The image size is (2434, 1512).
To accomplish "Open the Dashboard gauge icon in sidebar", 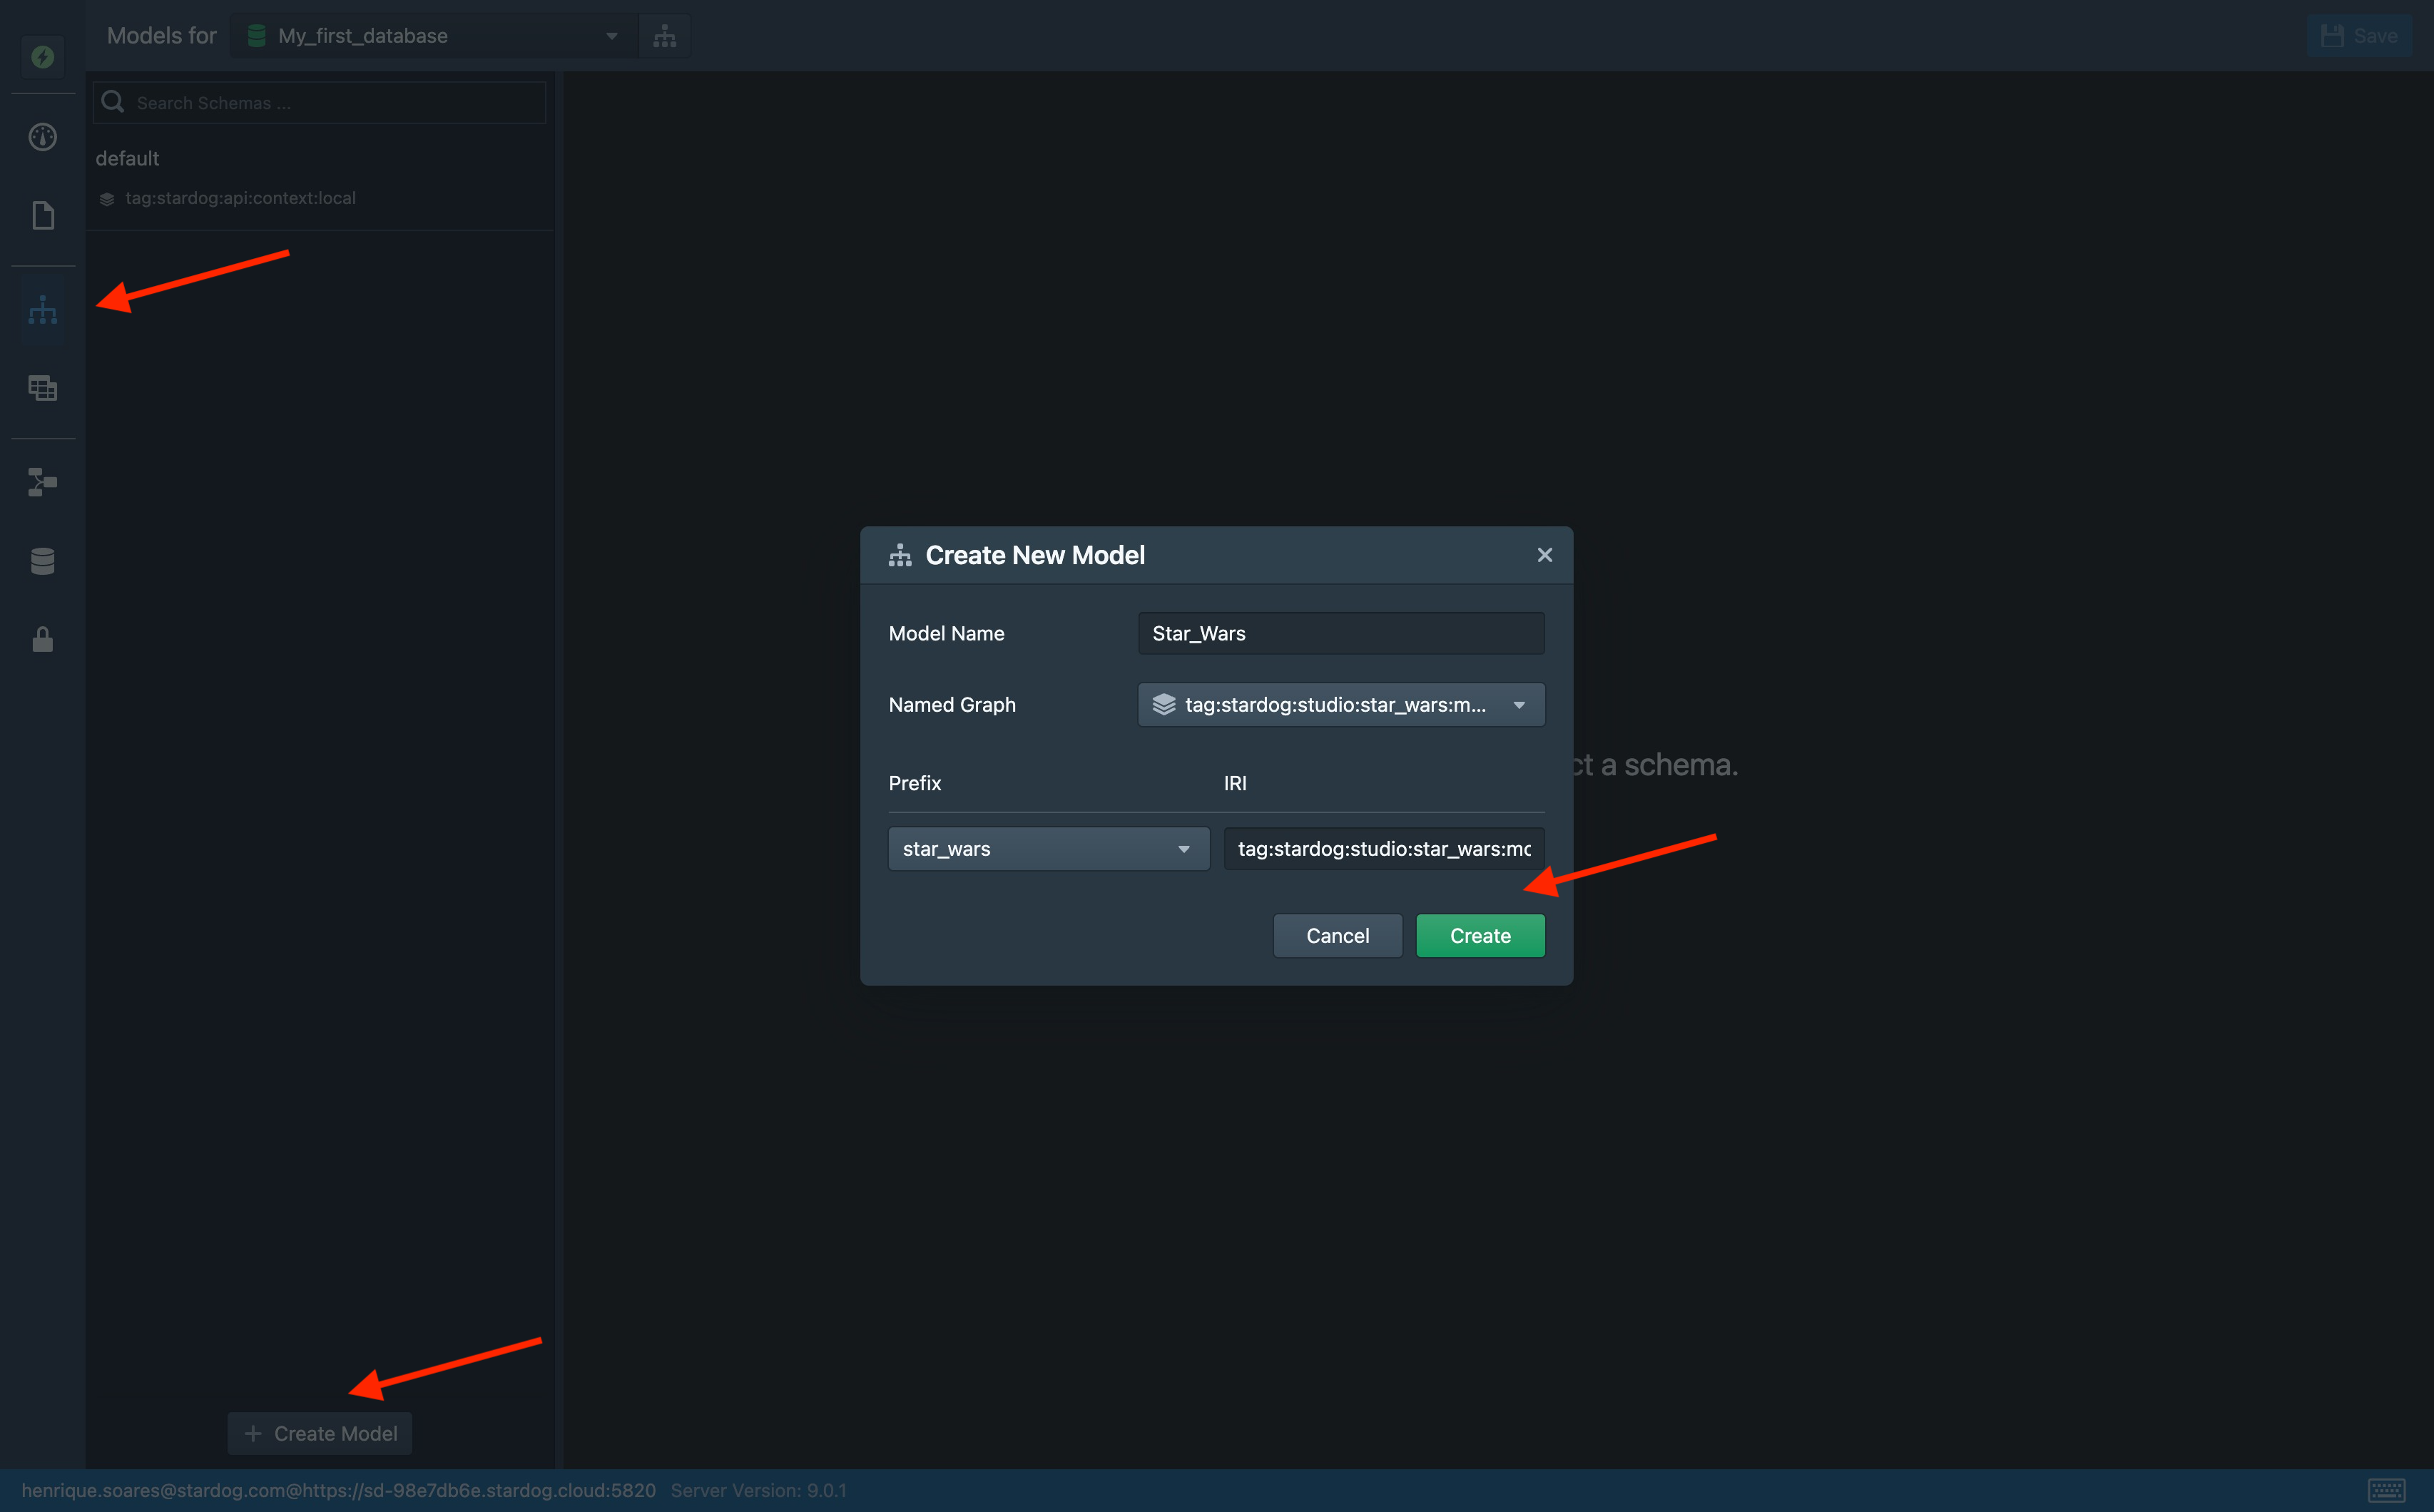I will coord(42,137).
